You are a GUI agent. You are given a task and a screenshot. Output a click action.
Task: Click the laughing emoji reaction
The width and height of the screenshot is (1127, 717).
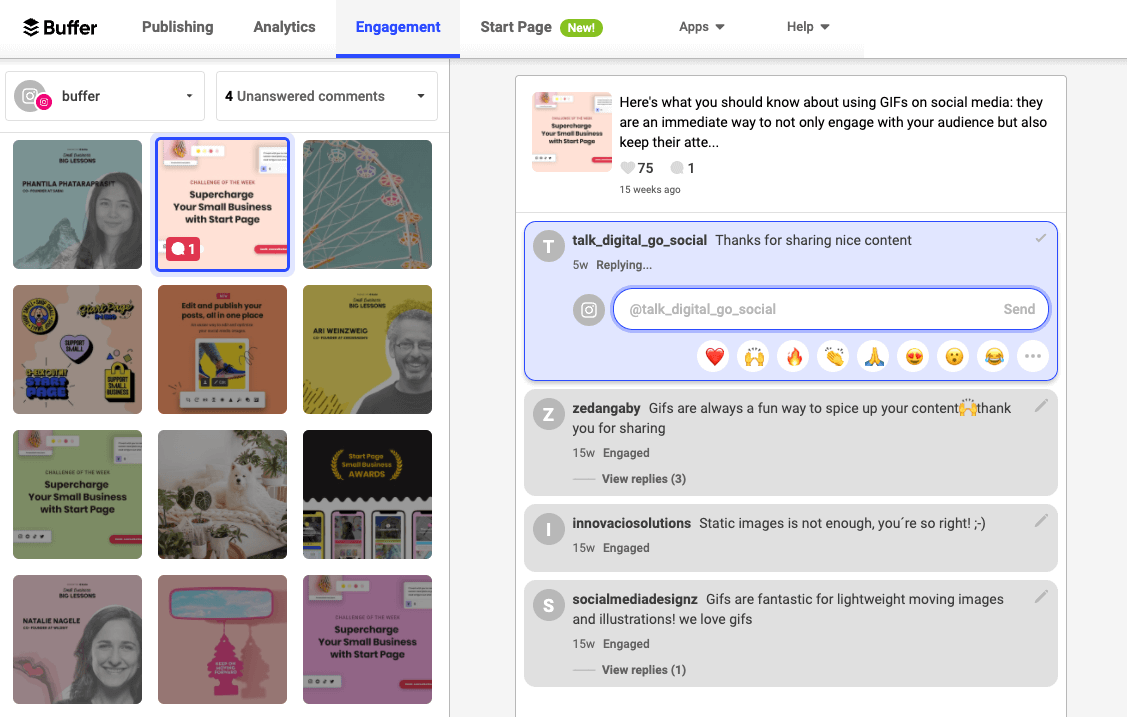pos(993,356)
